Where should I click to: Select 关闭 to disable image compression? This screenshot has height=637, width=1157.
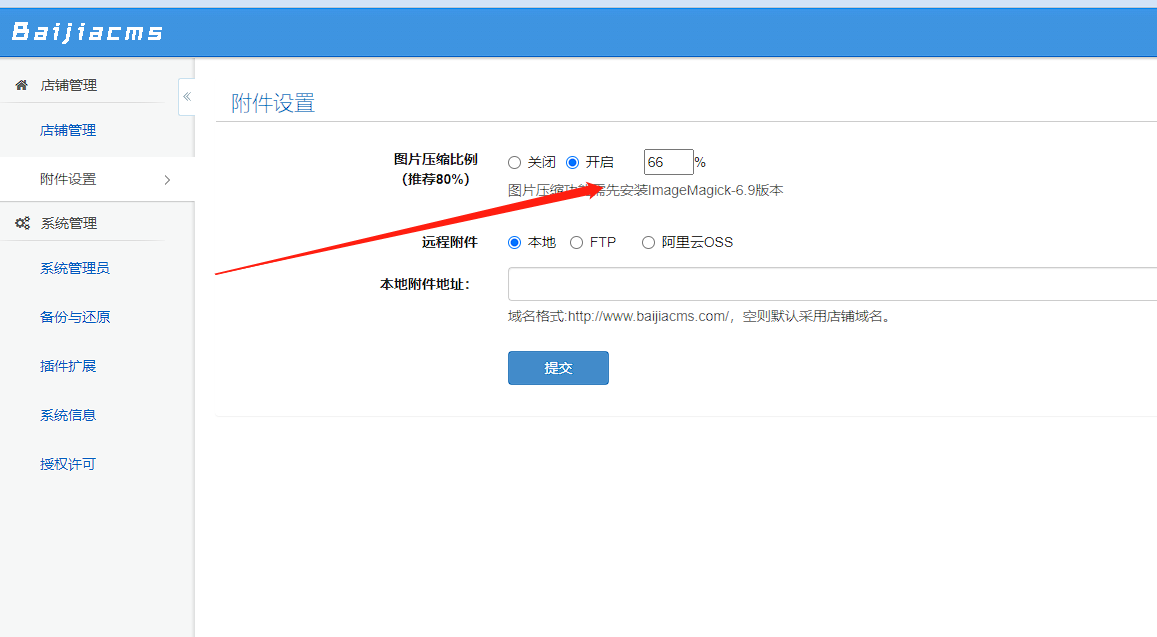[x=515, y=161]
